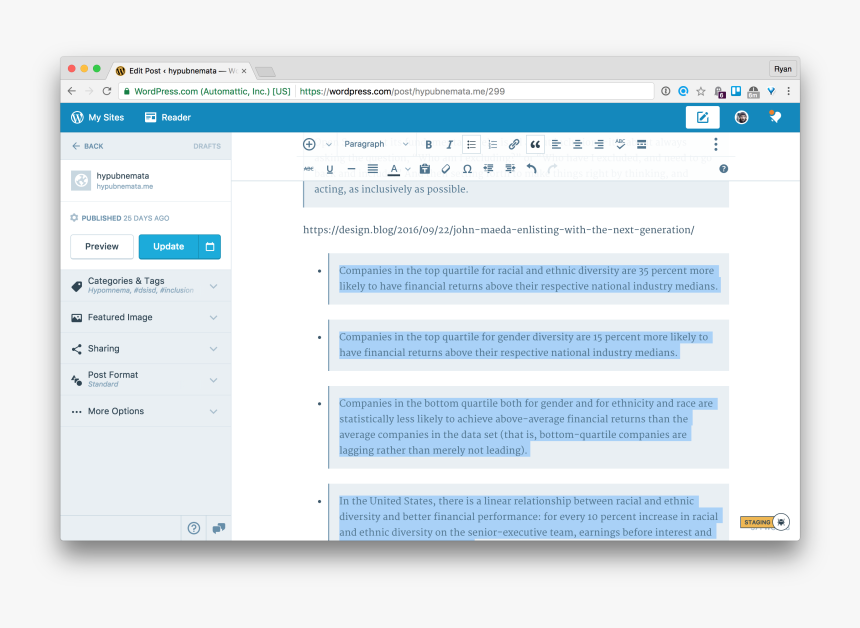Click the Write new post icon
This screenshot has width=860, height=628.
pos(702,117)
